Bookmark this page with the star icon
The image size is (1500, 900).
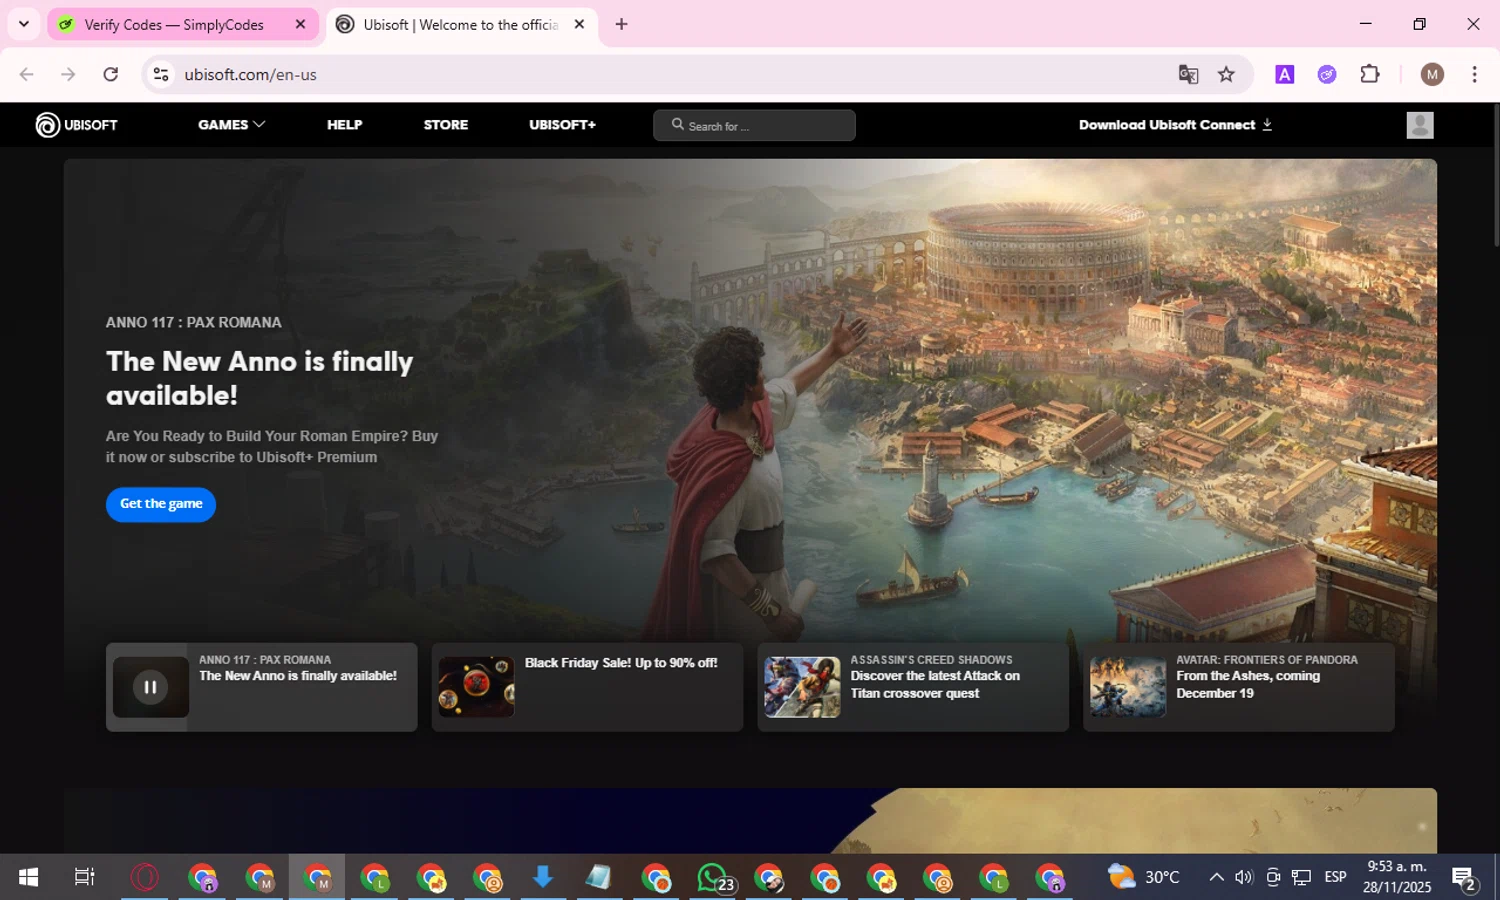[1226, 75]
